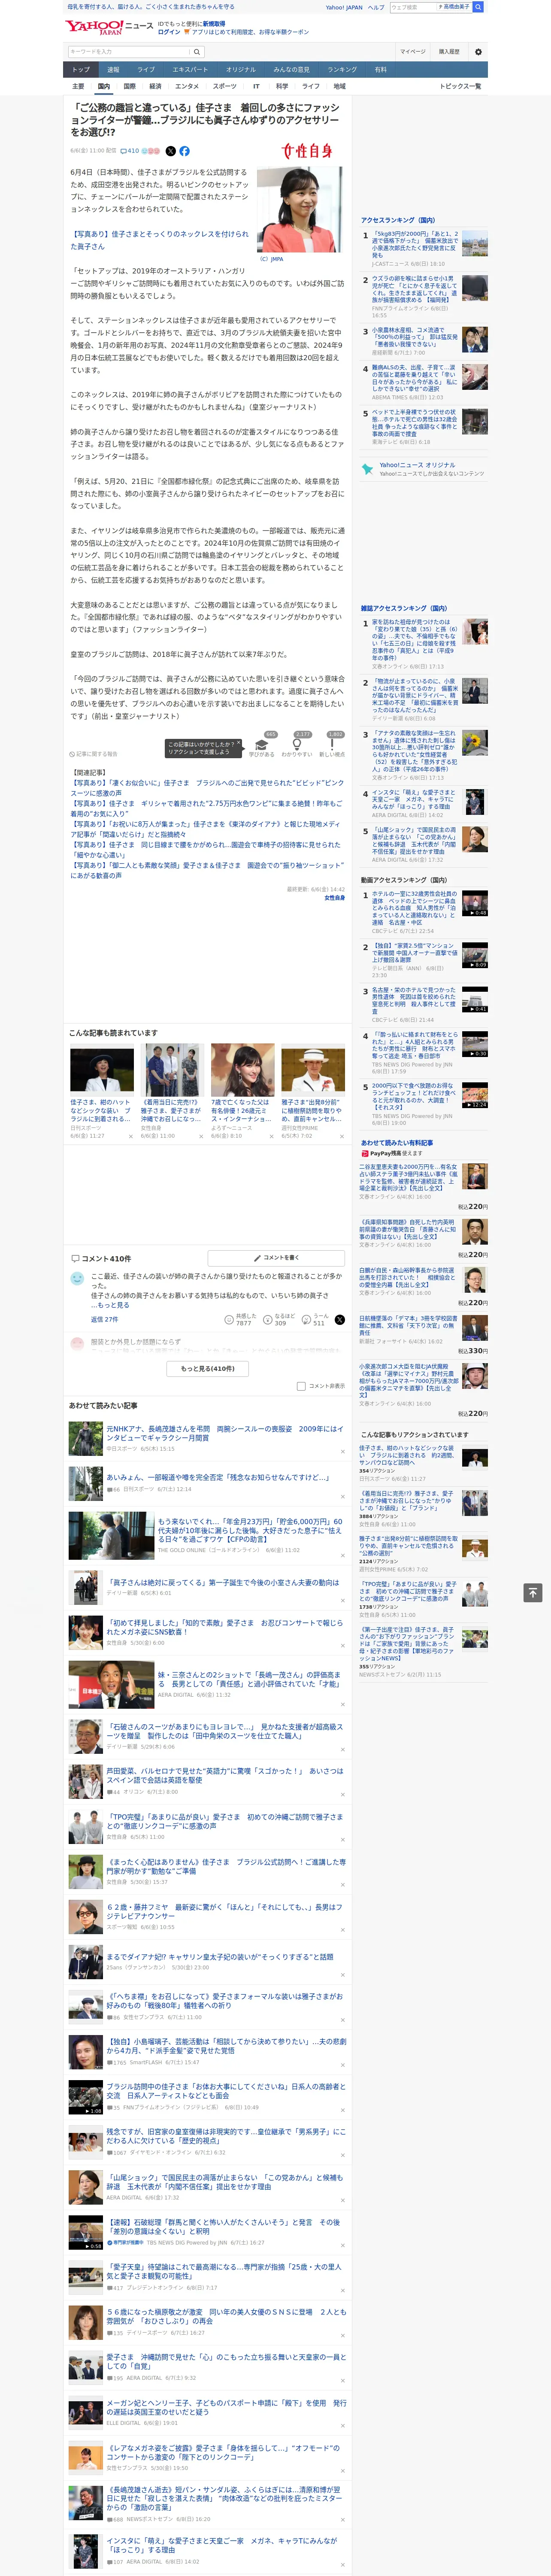Click the scroll-to-top arrow button
The width and height of the screenshot is (551, 2576).
point(532,1592)
